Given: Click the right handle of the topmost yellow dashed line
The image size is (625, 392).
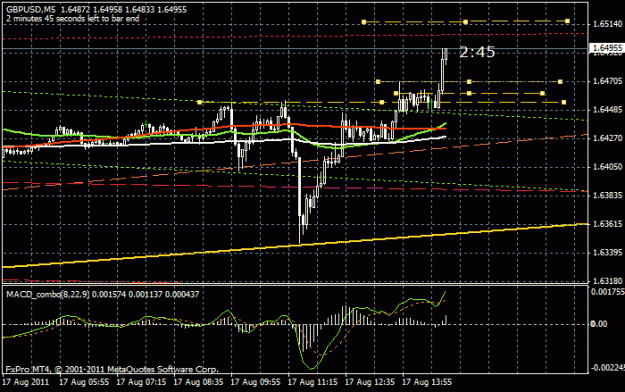Looking at the screenshot, I should 568,21.
